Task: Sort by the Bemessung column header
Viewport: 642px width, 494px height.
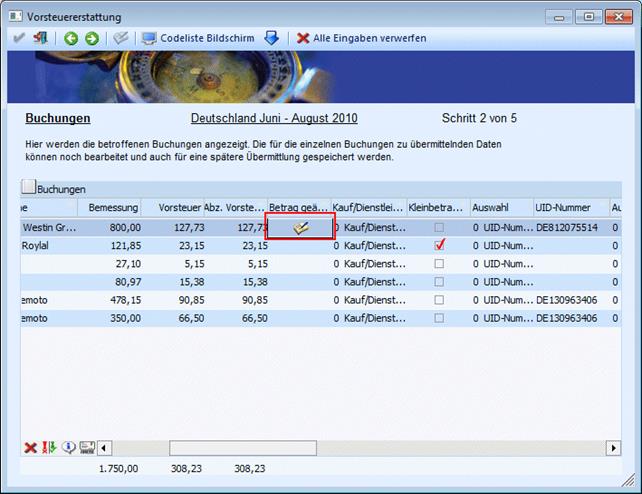Action: [x=112, y=208]
